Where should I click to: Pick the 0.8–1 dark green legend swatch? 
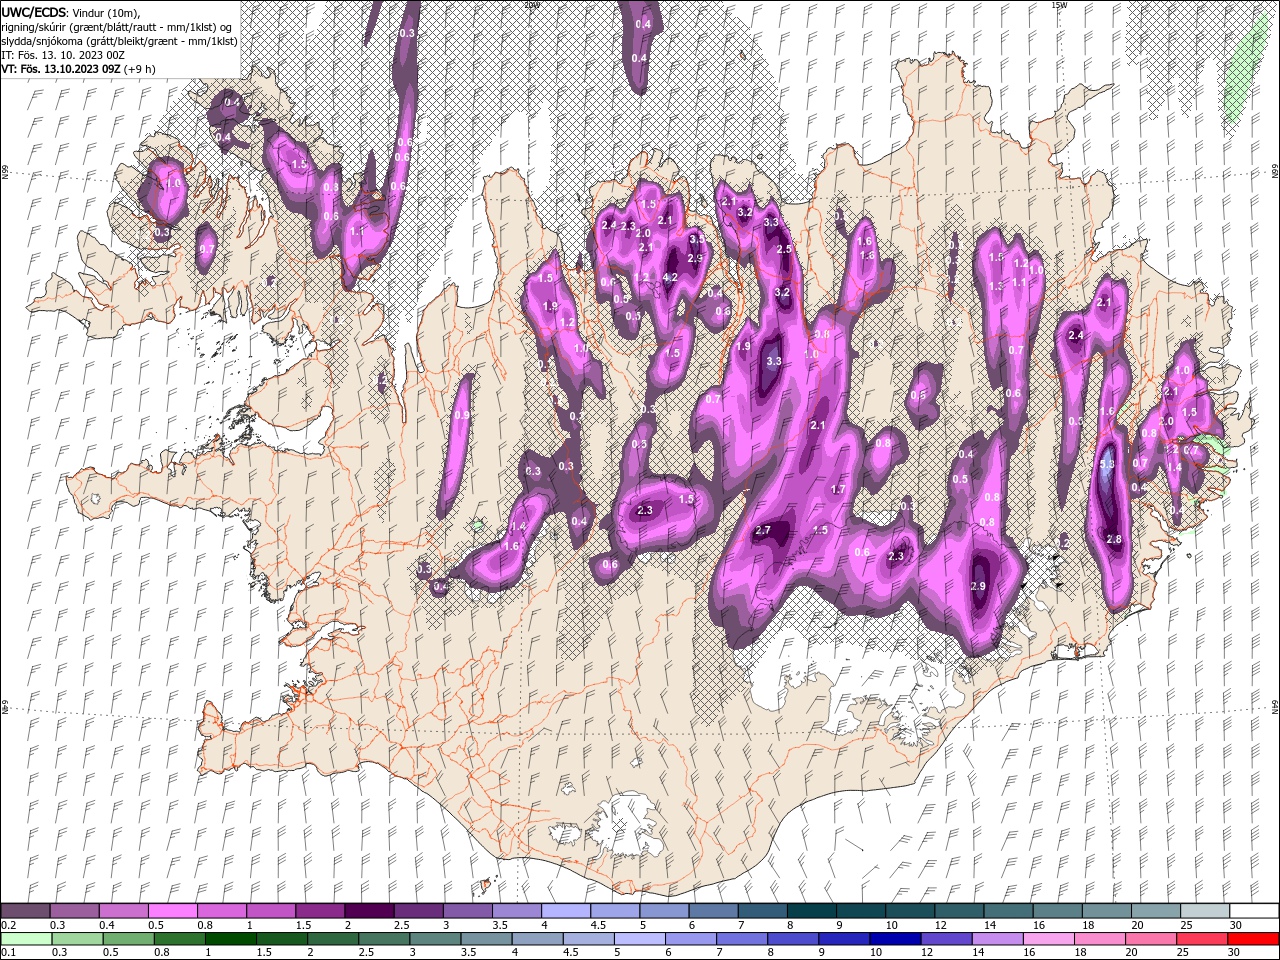179,939
